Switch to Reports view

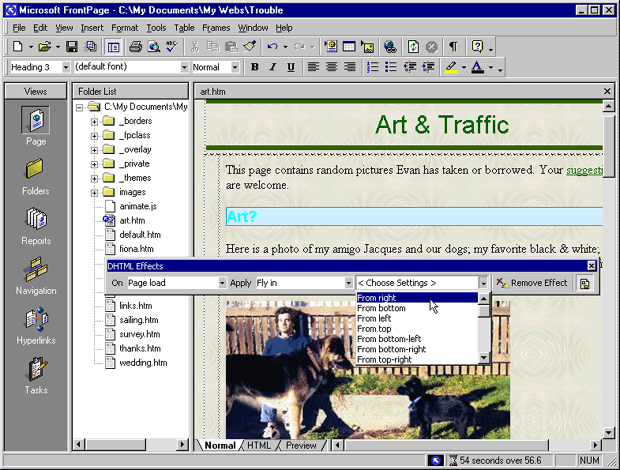click(x=36, y=224)
